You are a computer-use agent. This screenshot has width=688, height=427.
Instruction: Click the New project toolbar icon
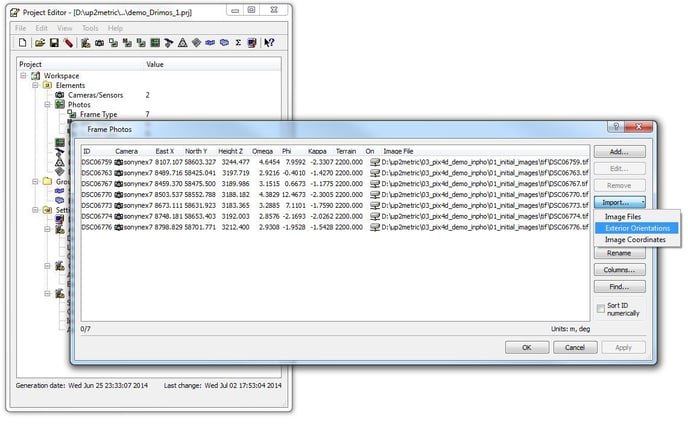point(22,44)
